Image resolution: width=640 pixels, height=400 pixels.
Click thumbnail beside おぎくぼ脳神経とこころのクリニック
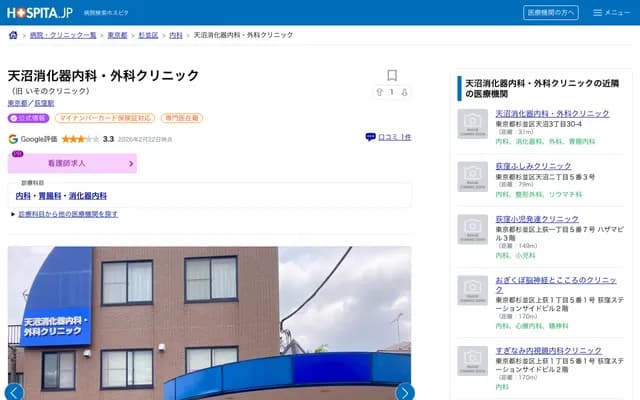[473, 291]
